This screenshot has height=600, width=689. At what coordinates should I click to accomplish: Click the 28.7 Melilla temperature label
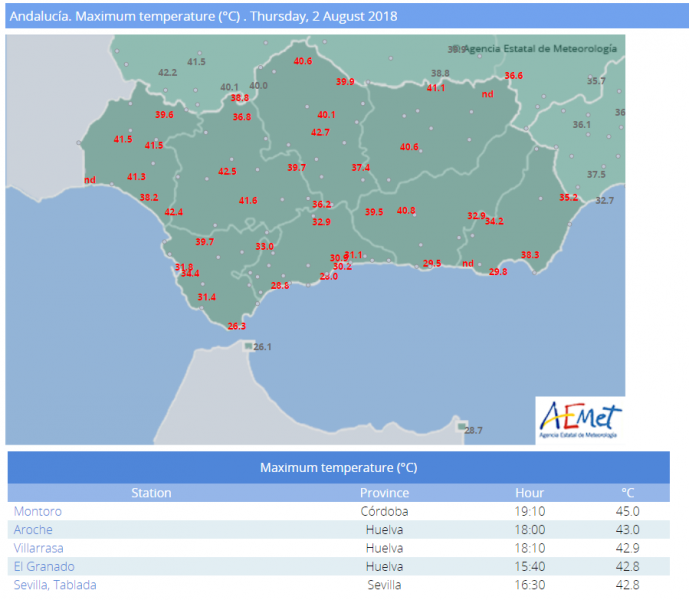(x=473, y=430)
